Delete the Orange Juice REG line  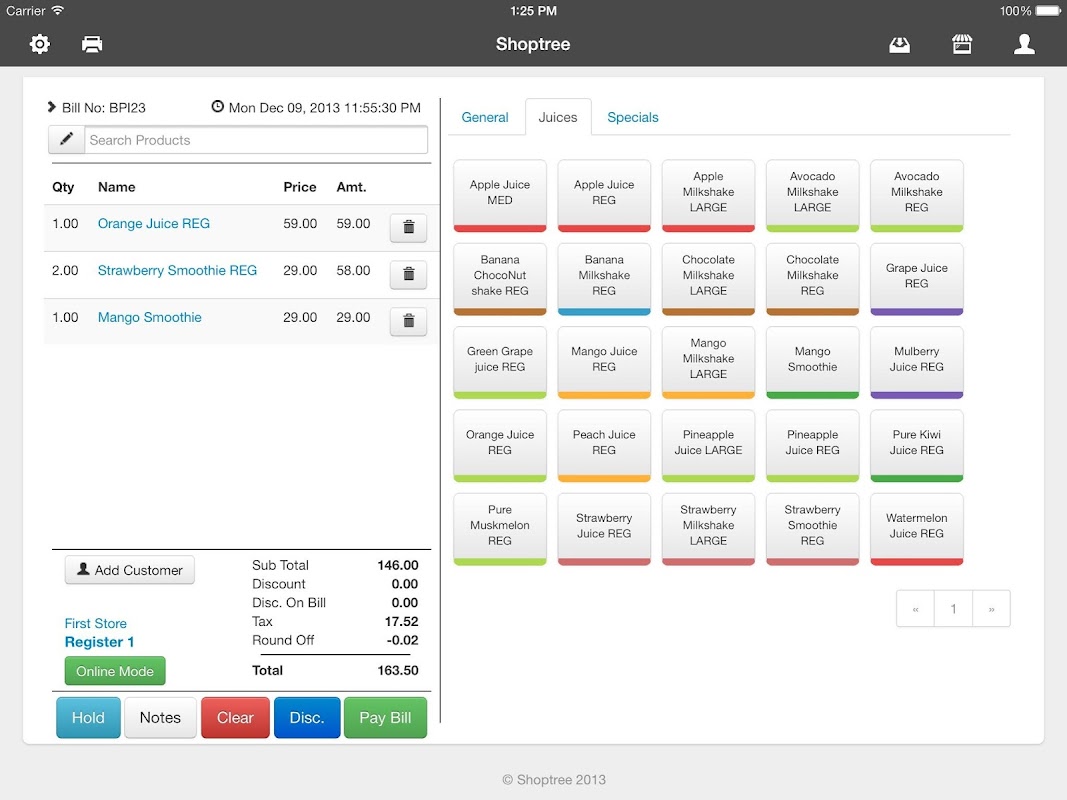tap(408, 227)
